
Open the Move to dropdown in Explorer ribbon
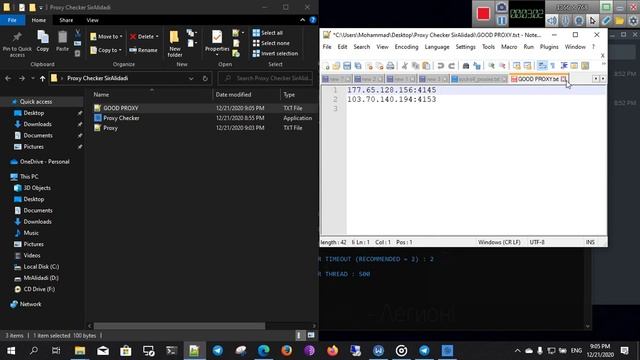[x=106, y=37]
